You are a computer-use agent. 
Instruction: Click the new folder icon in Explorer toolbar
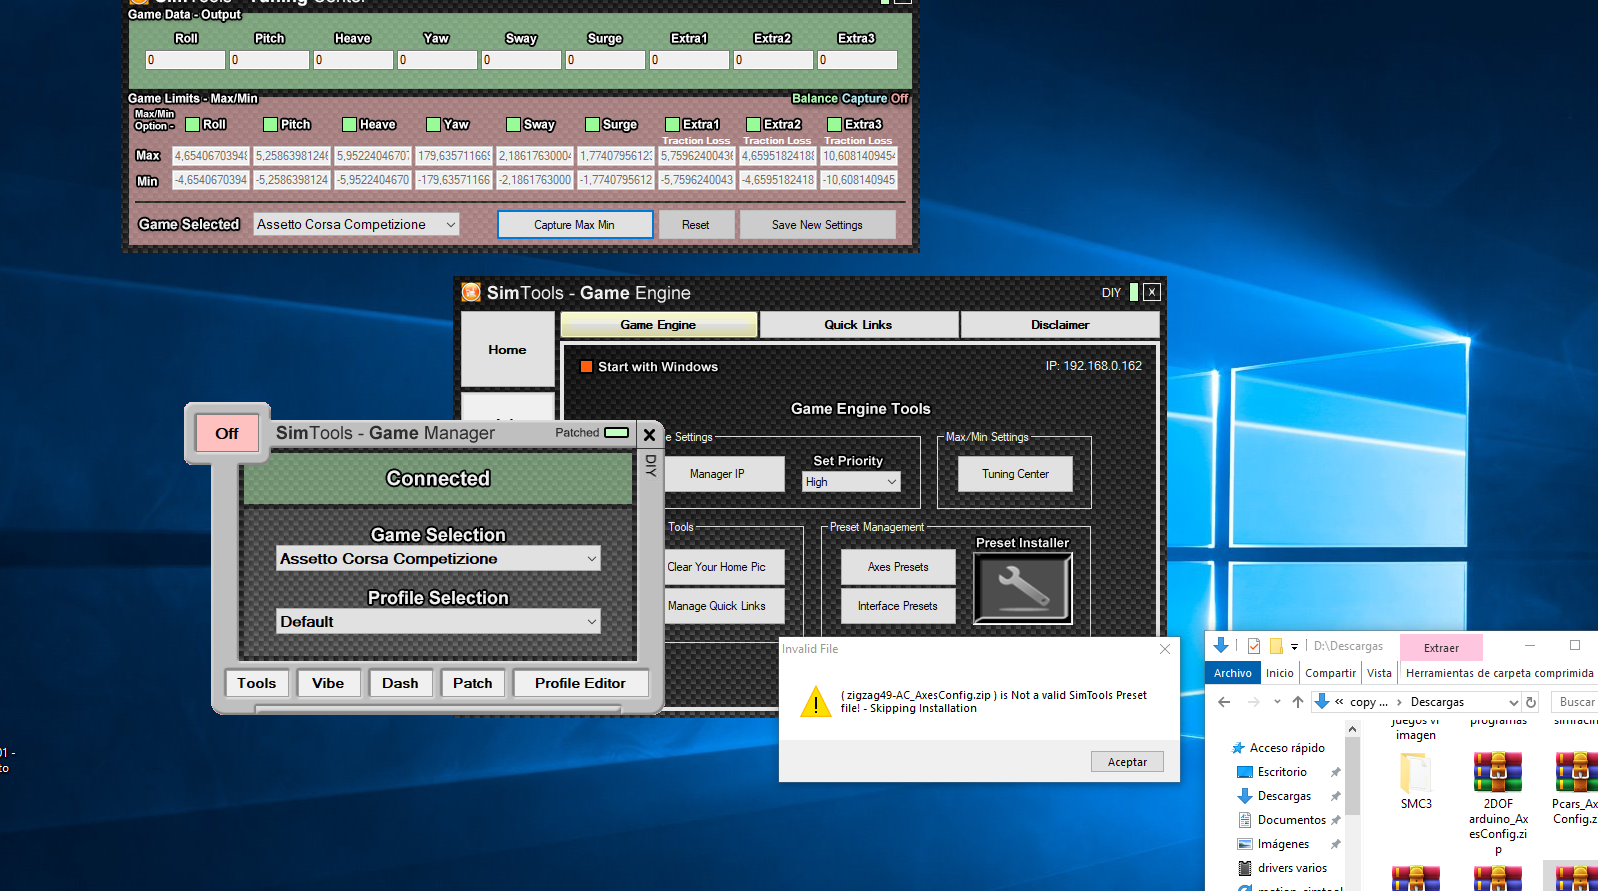pos(1276,646)
